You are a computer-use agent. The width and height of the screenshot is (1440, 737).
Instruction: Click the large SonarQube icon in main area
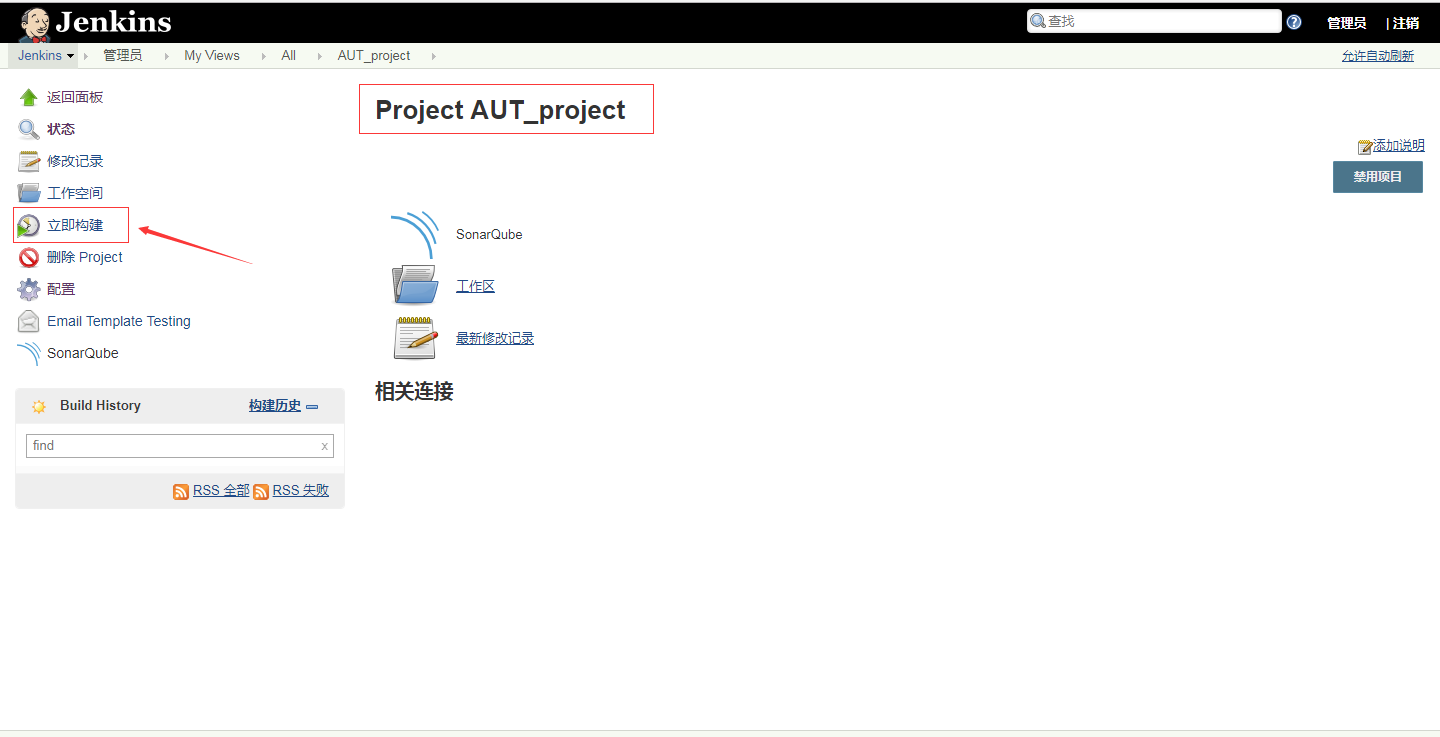tap(415, 234)
